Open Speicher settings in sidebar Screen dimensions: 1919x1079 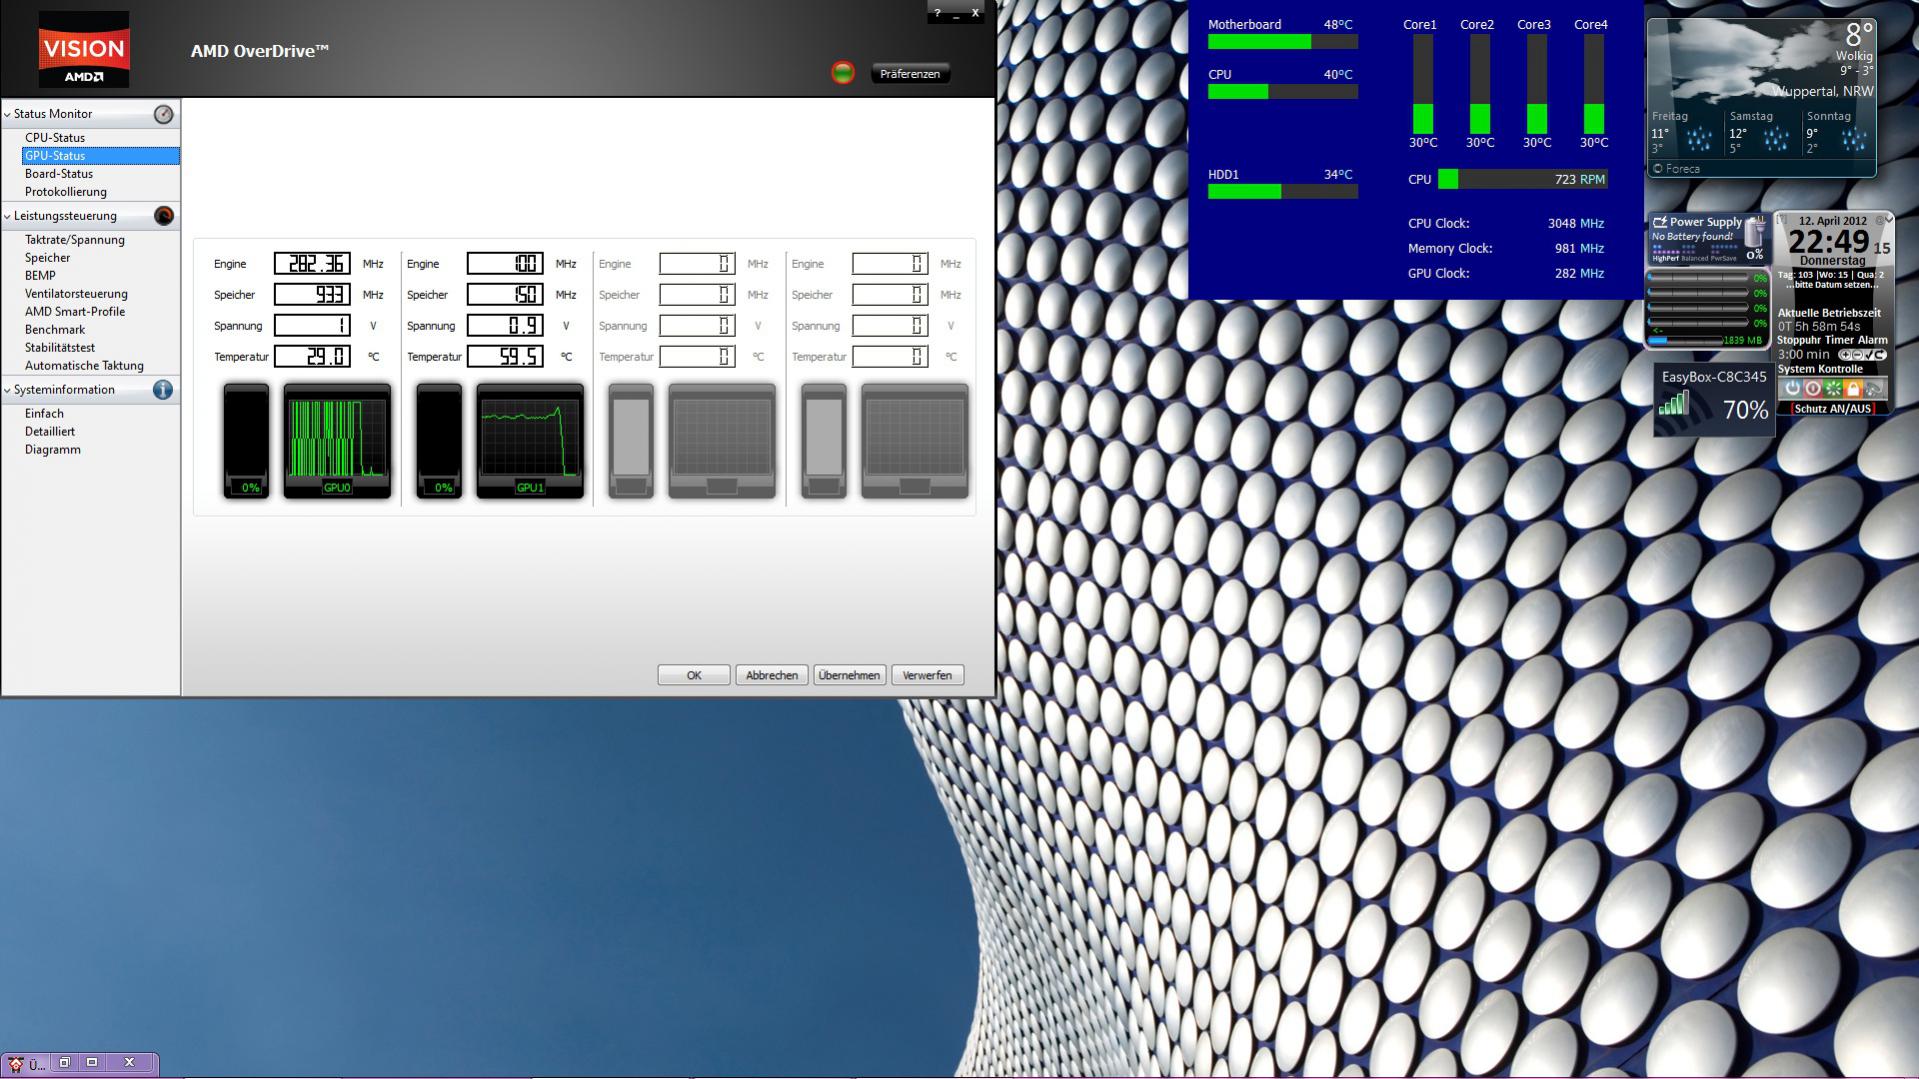(x=48, y=258)
